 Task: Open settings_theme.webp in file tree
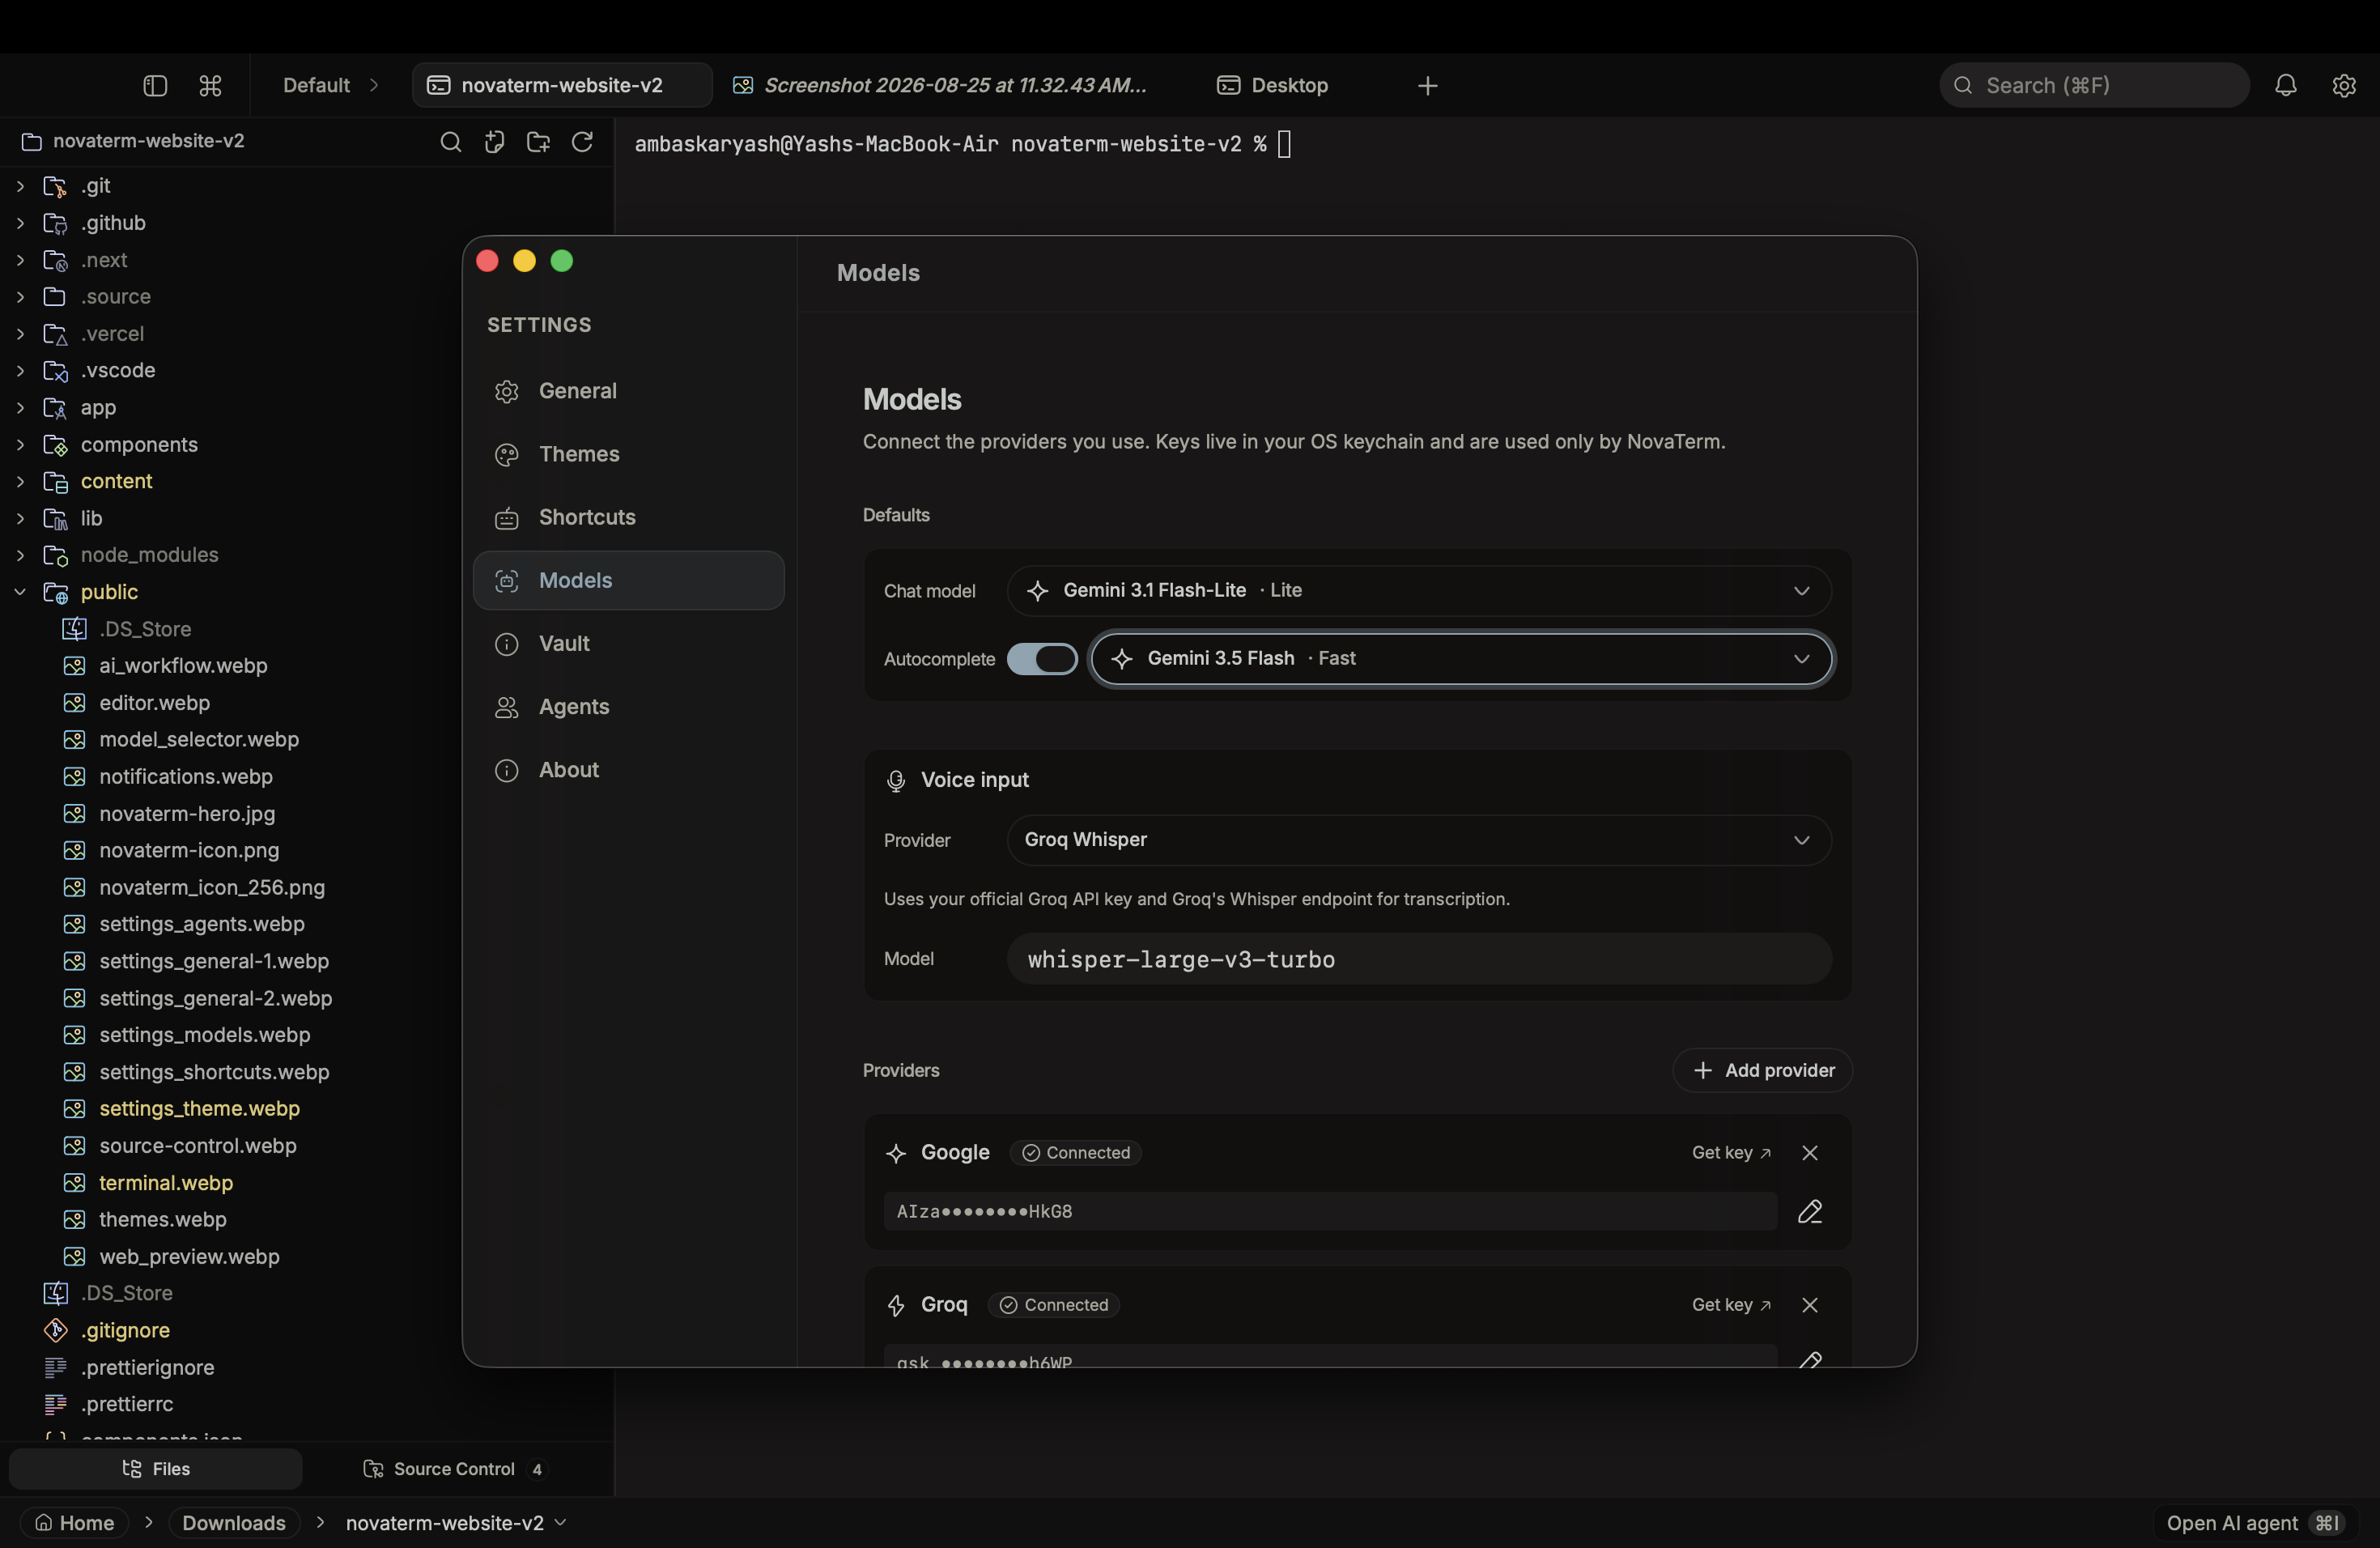click(x=199, y=1109)
